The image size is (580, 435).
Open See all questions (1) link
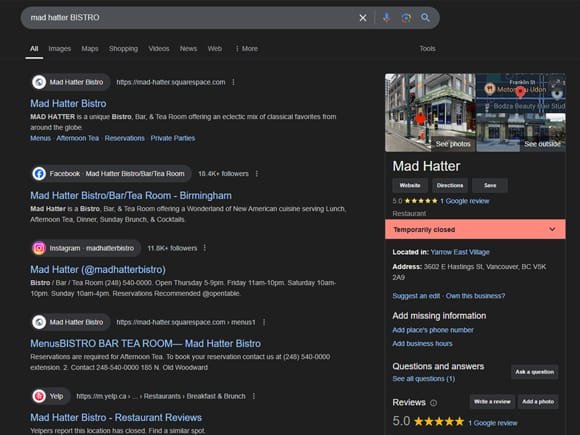[x=424, y=379]
